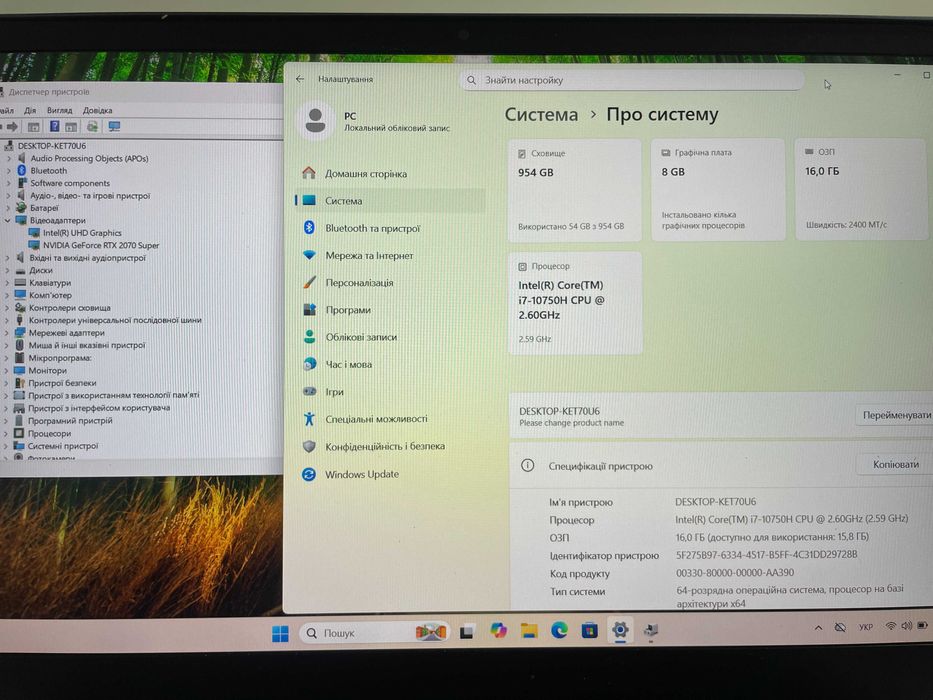
Task: Expand Bluetooth node in Device Manager
Action: pyautogui.click(x=8, y=171)
